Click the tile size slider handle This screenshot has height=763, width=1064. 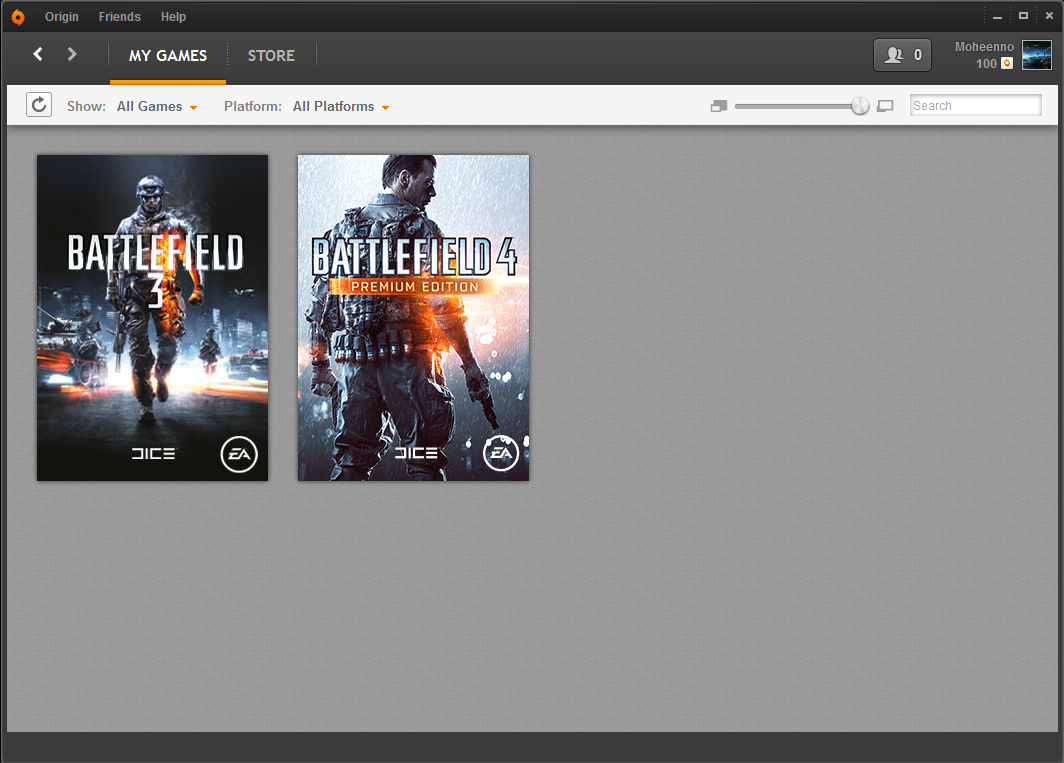[x=860, y=106]
